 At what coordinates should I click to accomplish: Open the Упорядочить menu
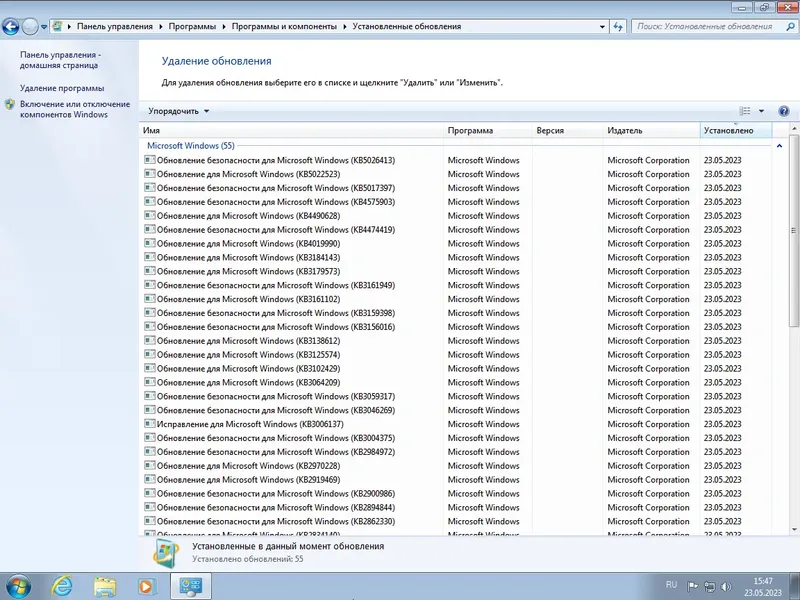(x=179, y=111)
